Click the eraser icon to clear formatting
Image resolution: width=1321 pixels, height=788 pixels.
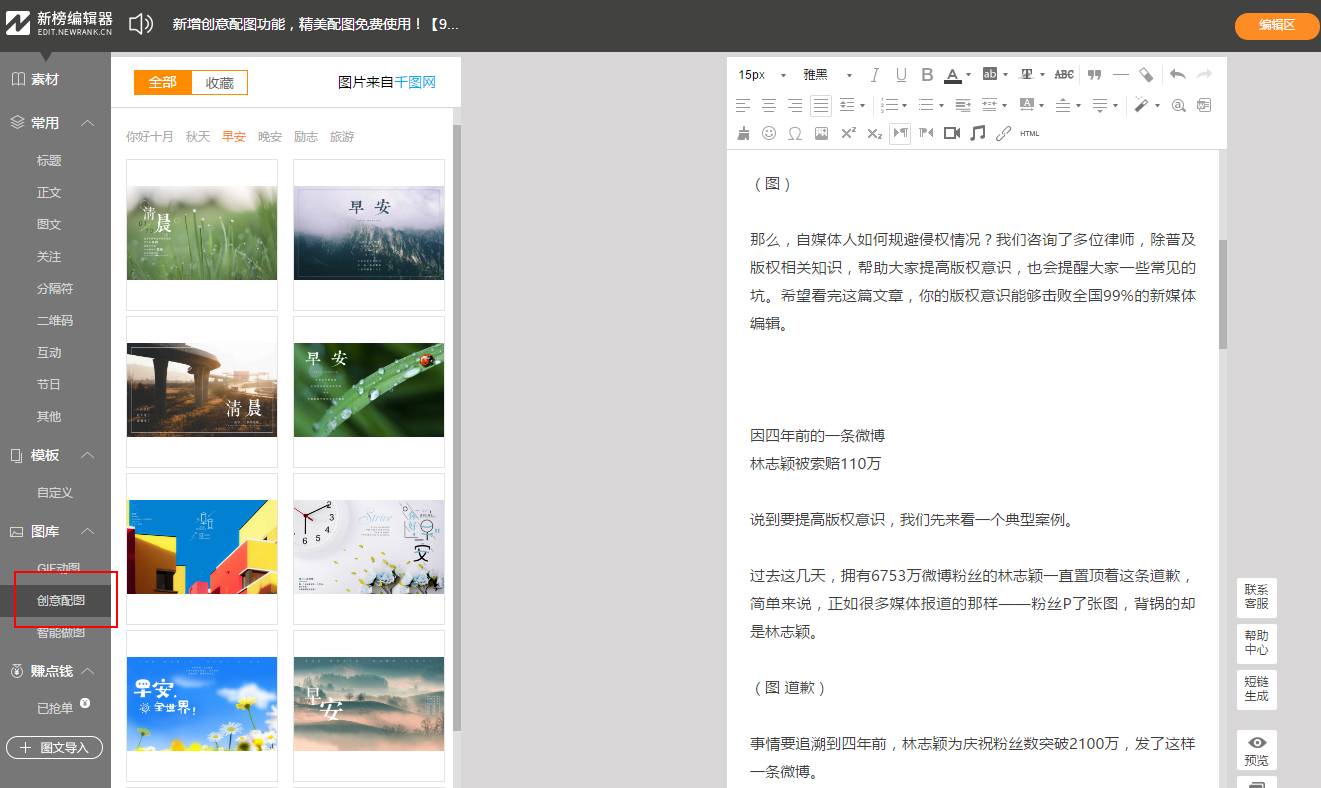tap(1146, 75)
